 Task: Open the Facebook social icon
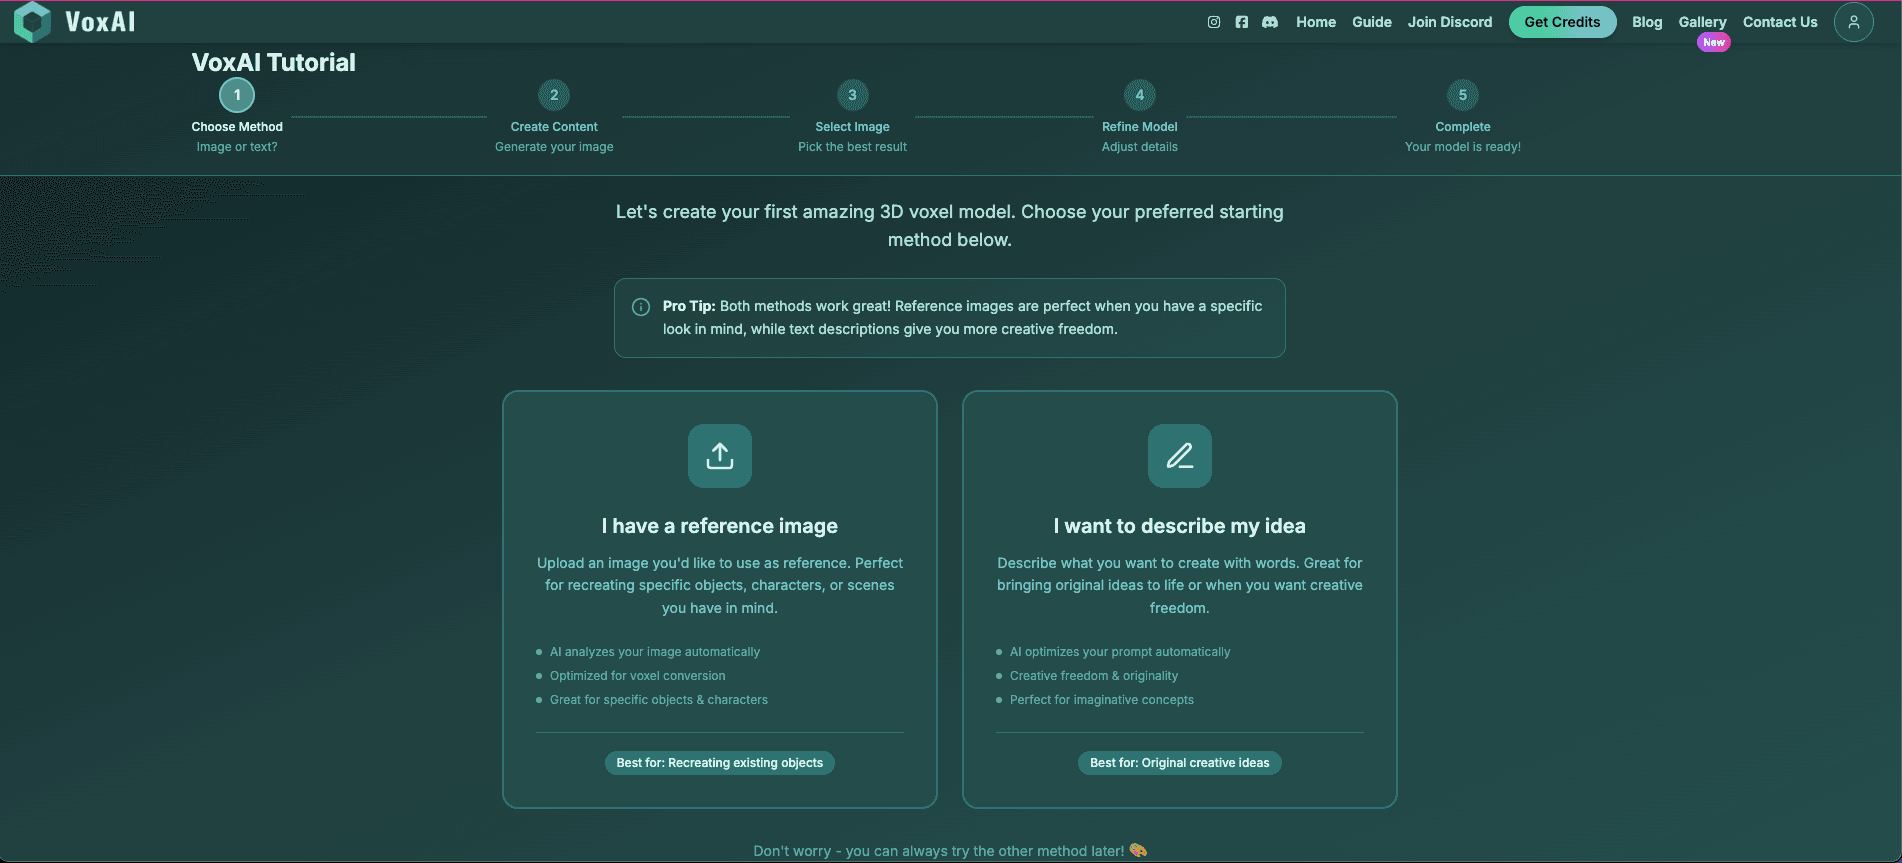tap(1241, 22)
